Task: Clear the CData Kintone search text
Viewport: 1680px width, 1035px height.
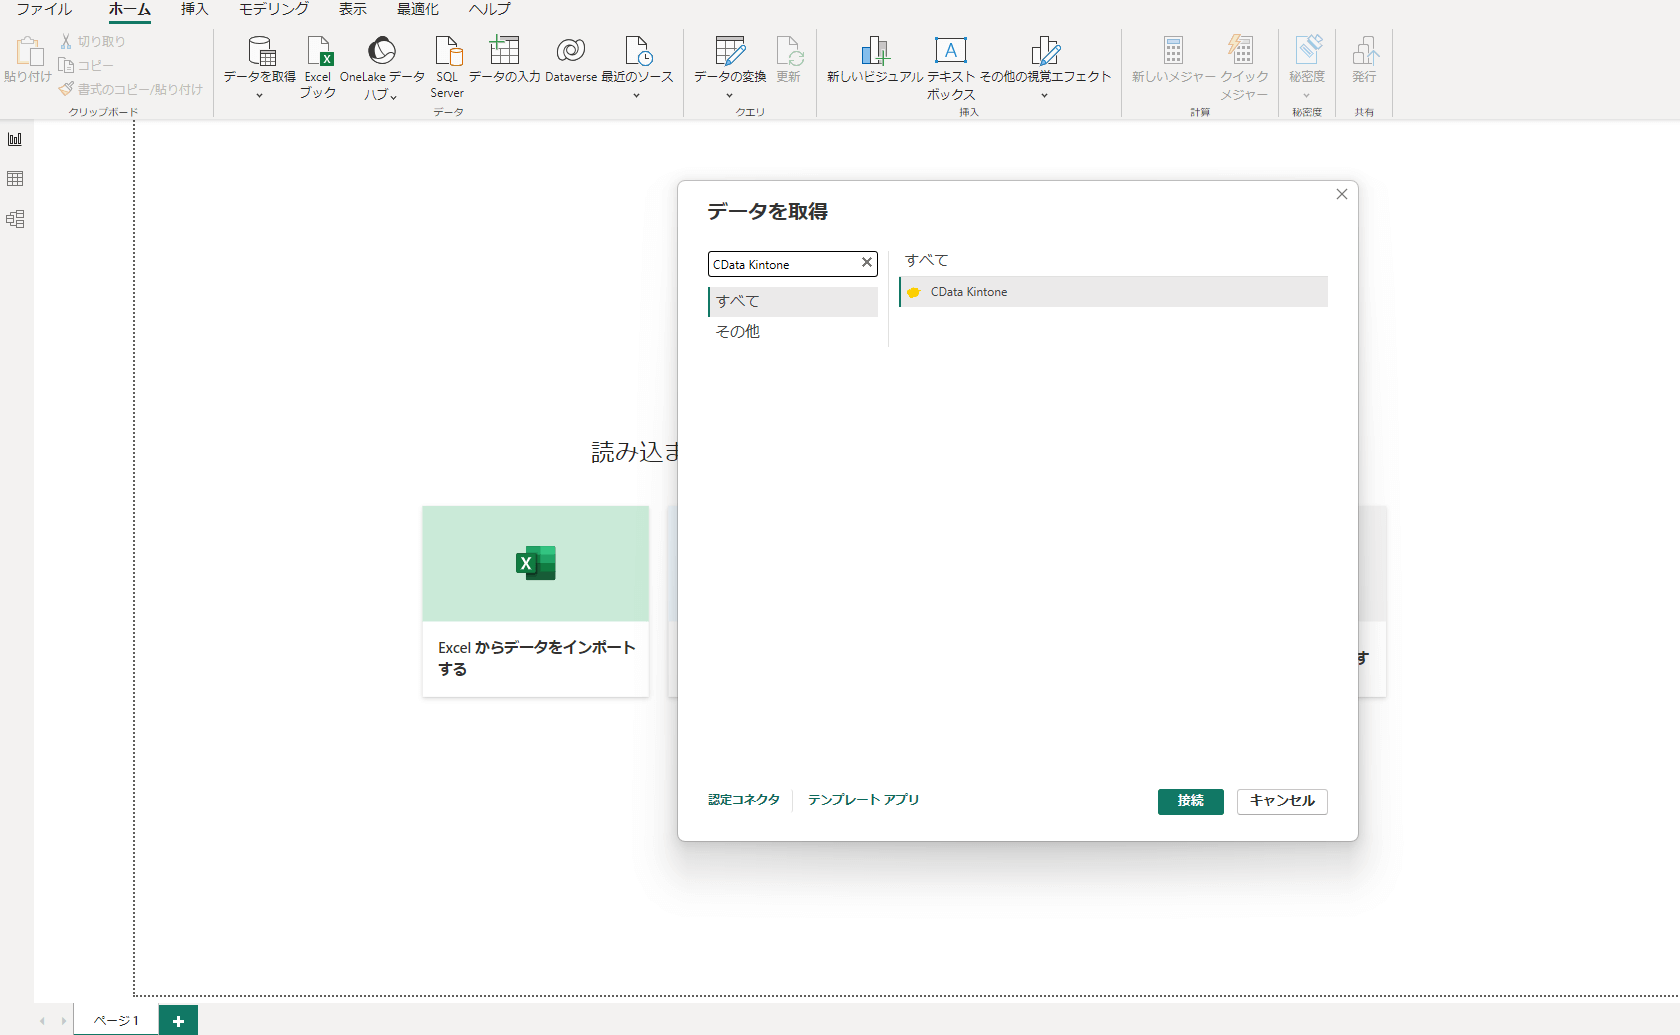Action: [x=866, y=263]
